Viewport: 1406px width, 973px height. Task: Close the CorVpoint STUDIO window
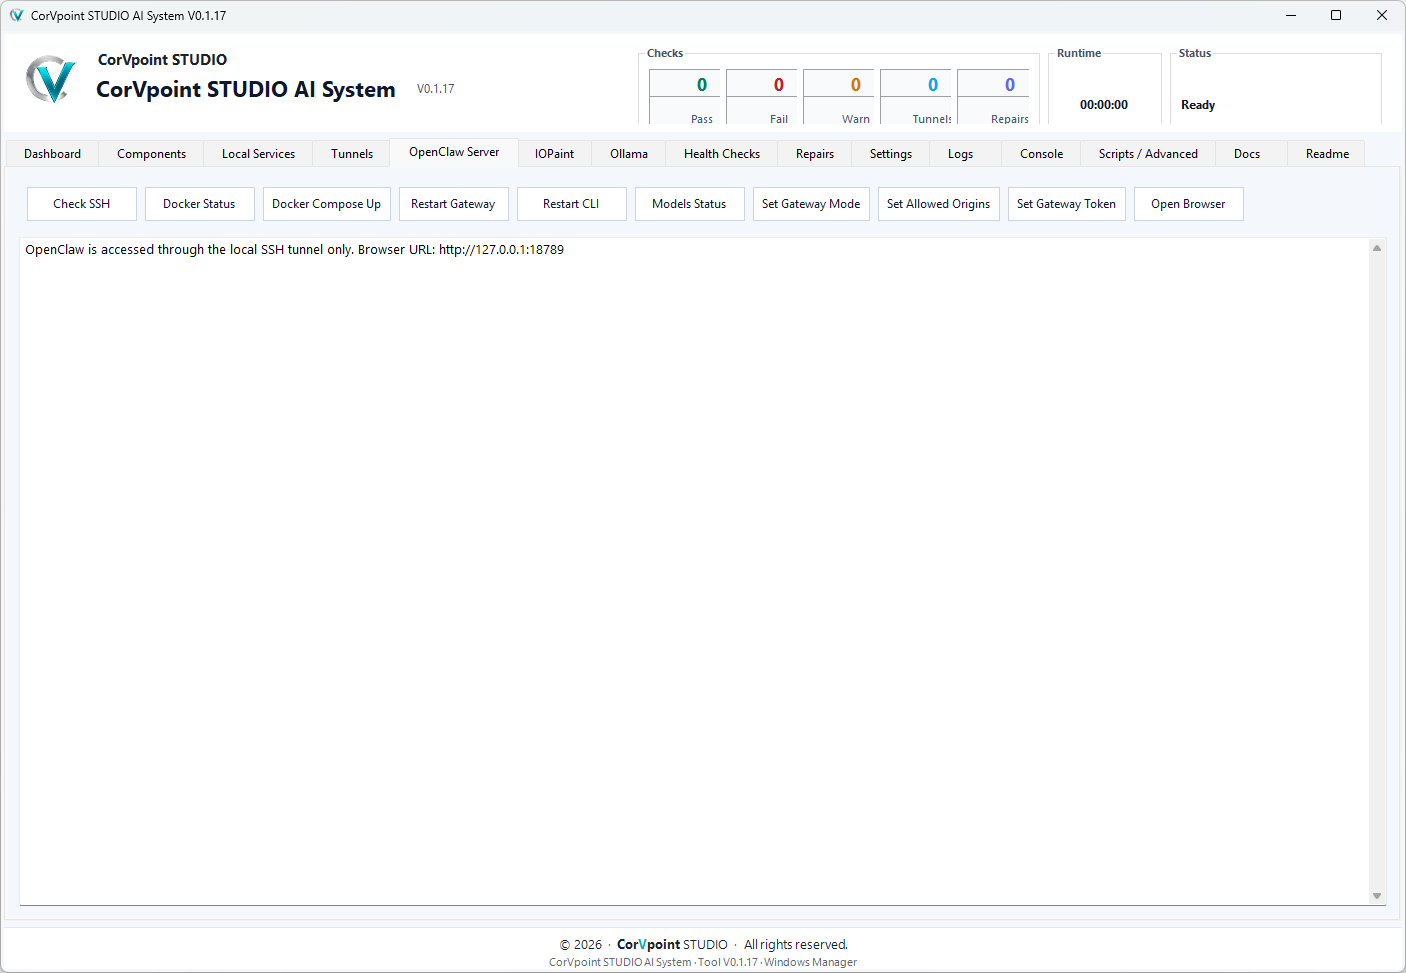click(x=1382, y=15)
